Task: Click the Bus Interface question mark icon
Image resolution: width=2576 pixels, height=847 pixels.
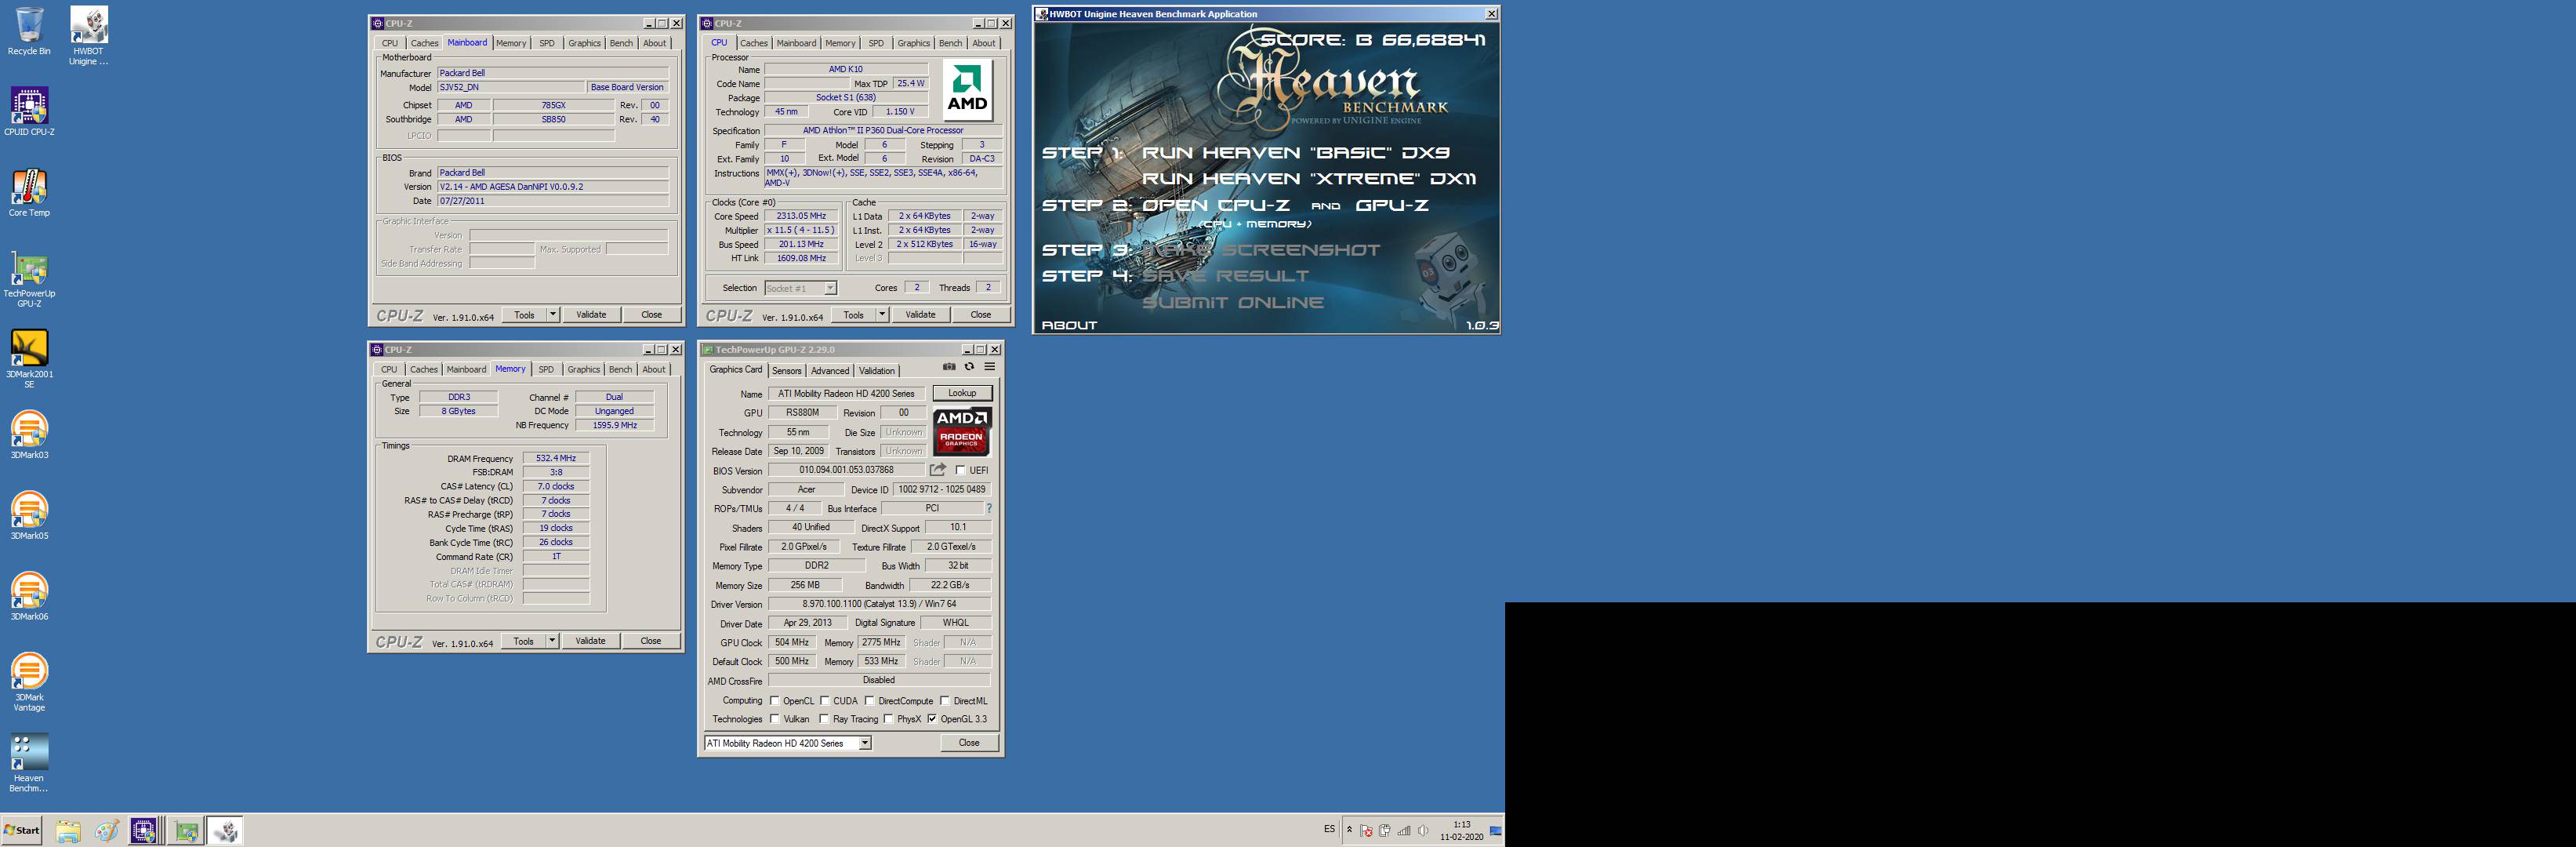Action: pos(989,508)
